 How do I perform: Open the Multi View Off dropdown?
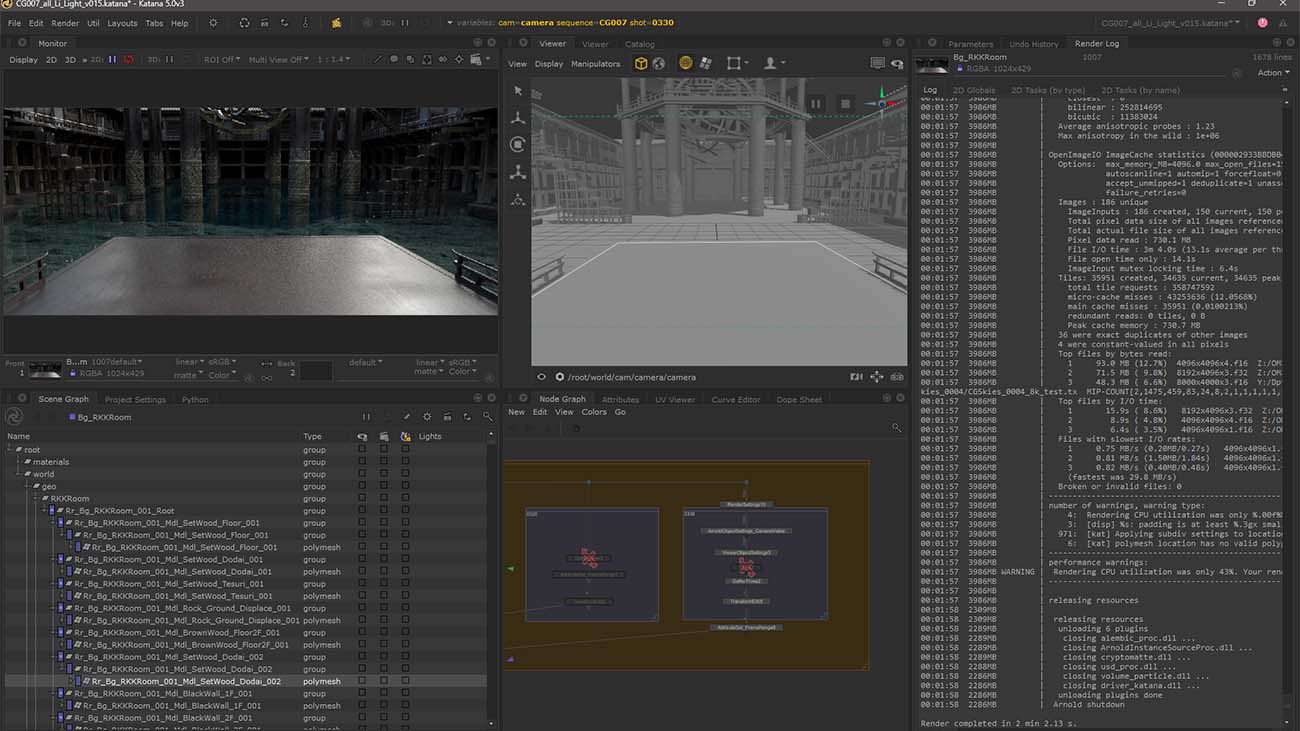(x=278, y=60)
